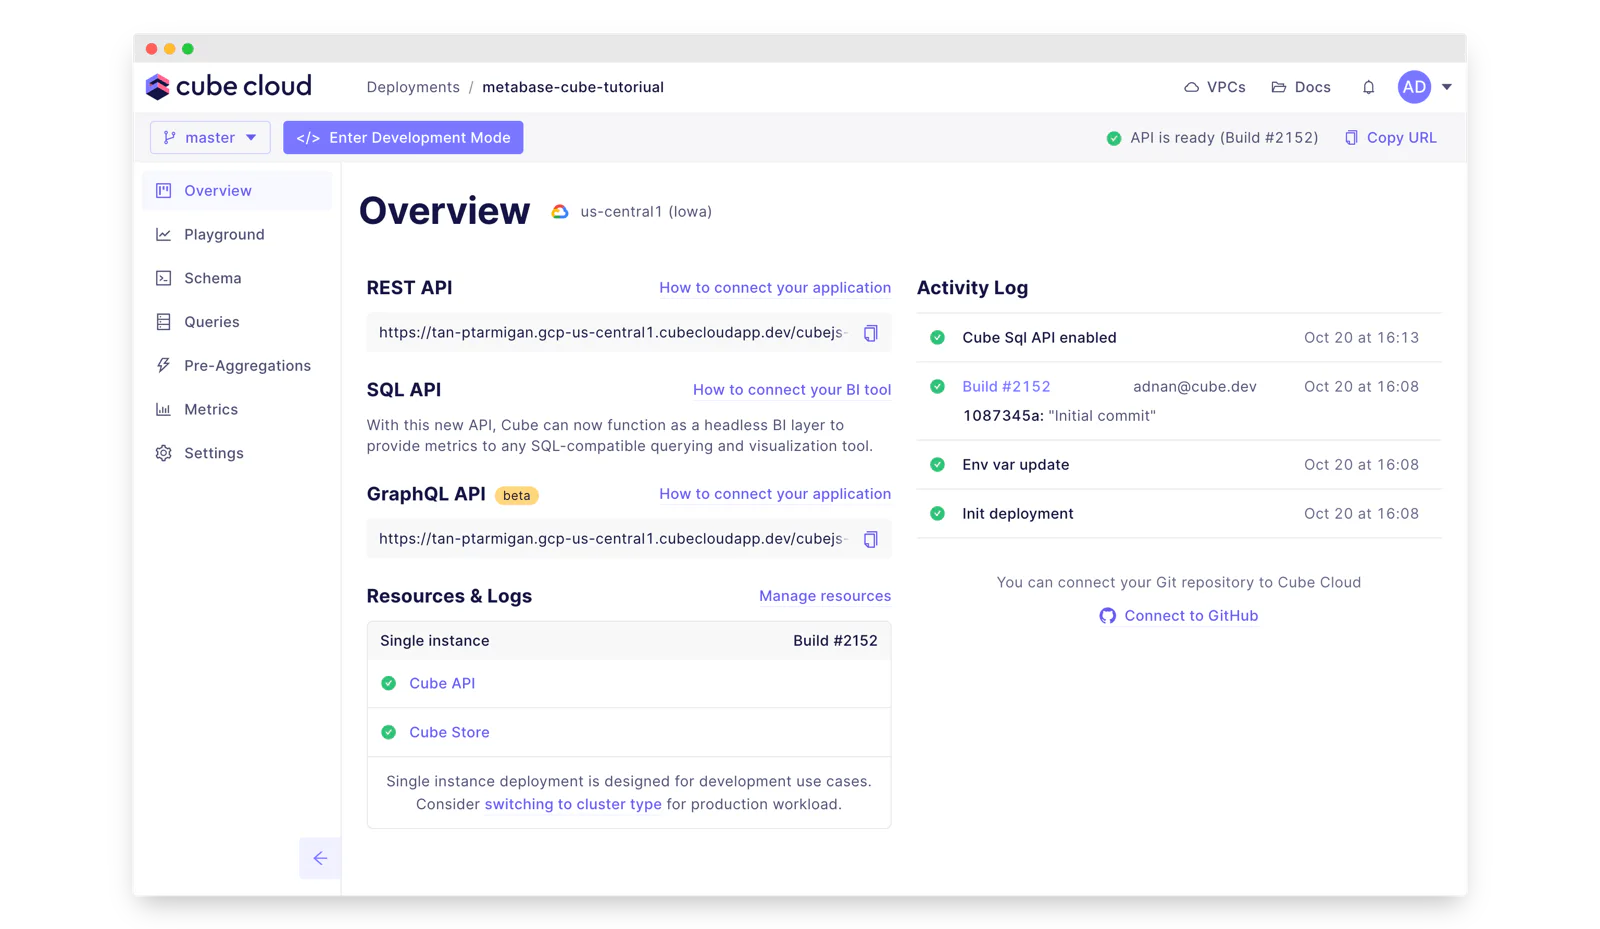This screenshot has width=1600, height=929.
Task: Open the AD user avatar menu
Action: coord(1414,87)
